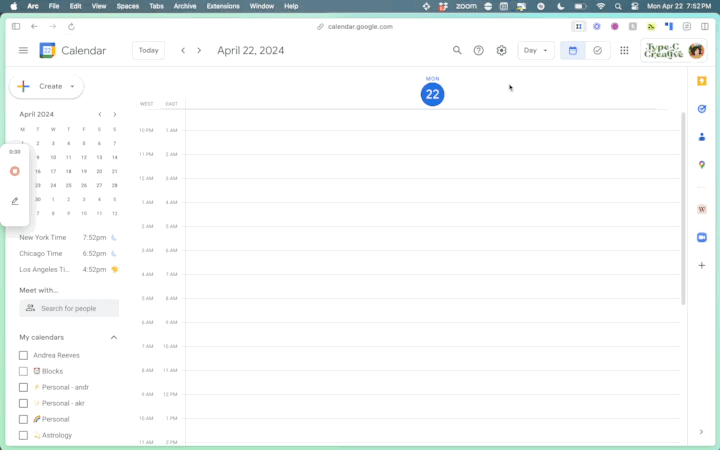Open the Support help icon
720x450 pixels.
click(479, 50)
